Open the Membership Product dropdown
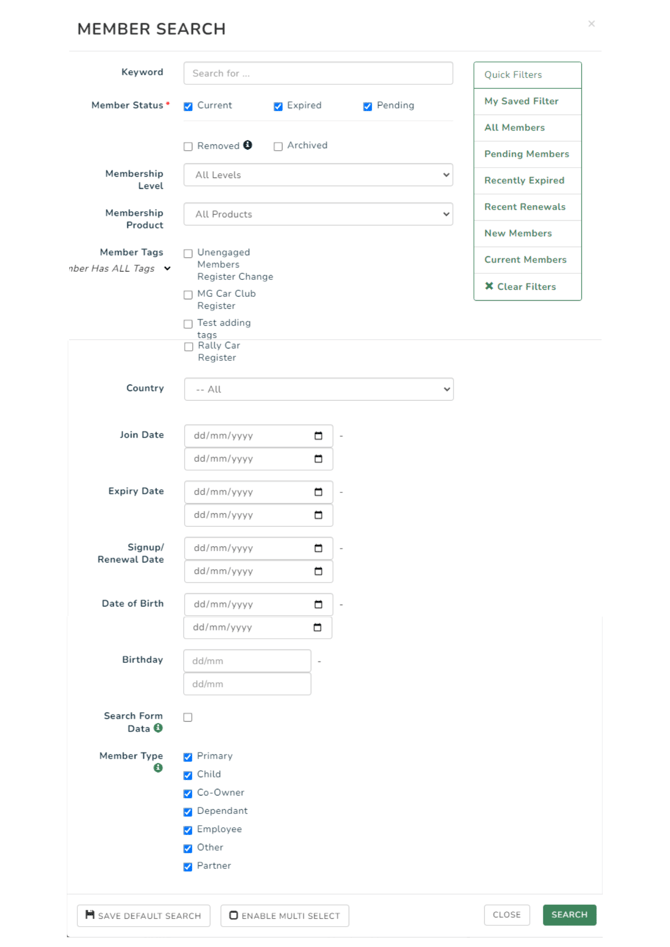 coord(318,214)
